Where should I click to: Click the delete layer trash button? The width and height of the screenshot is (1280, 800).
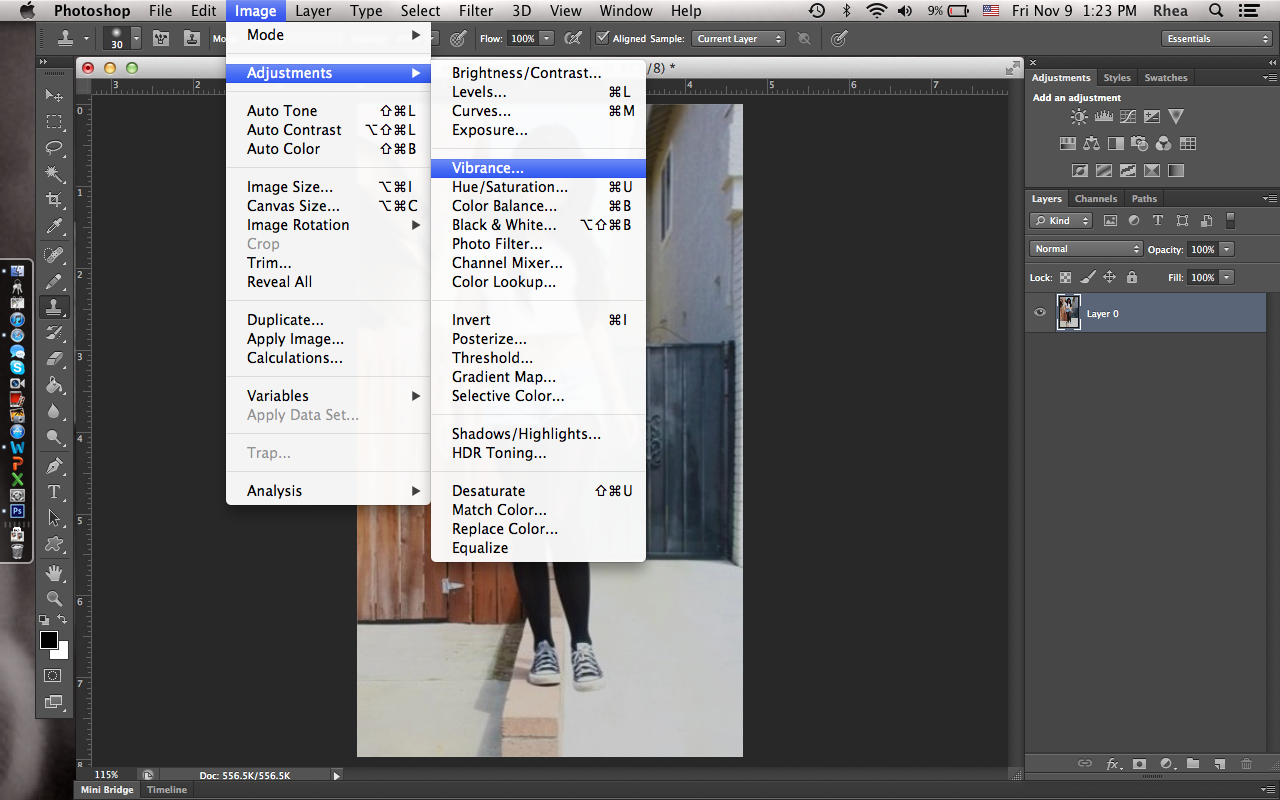1246,764
